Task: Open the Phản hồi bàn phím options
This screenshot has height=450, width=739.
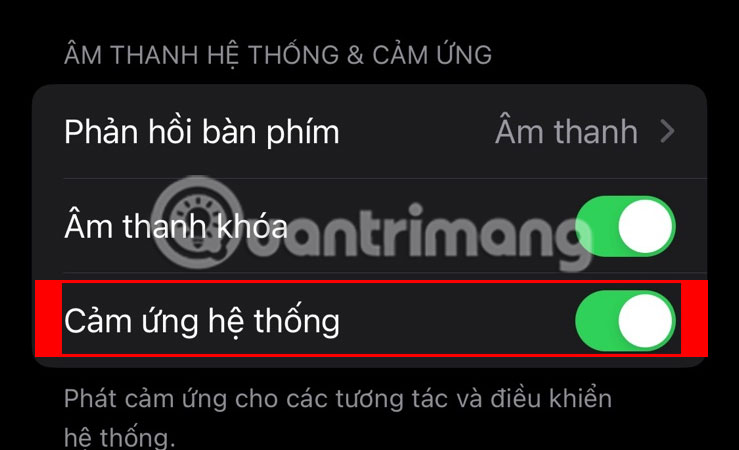Action: pyautogui.click(x=370, y=132)
